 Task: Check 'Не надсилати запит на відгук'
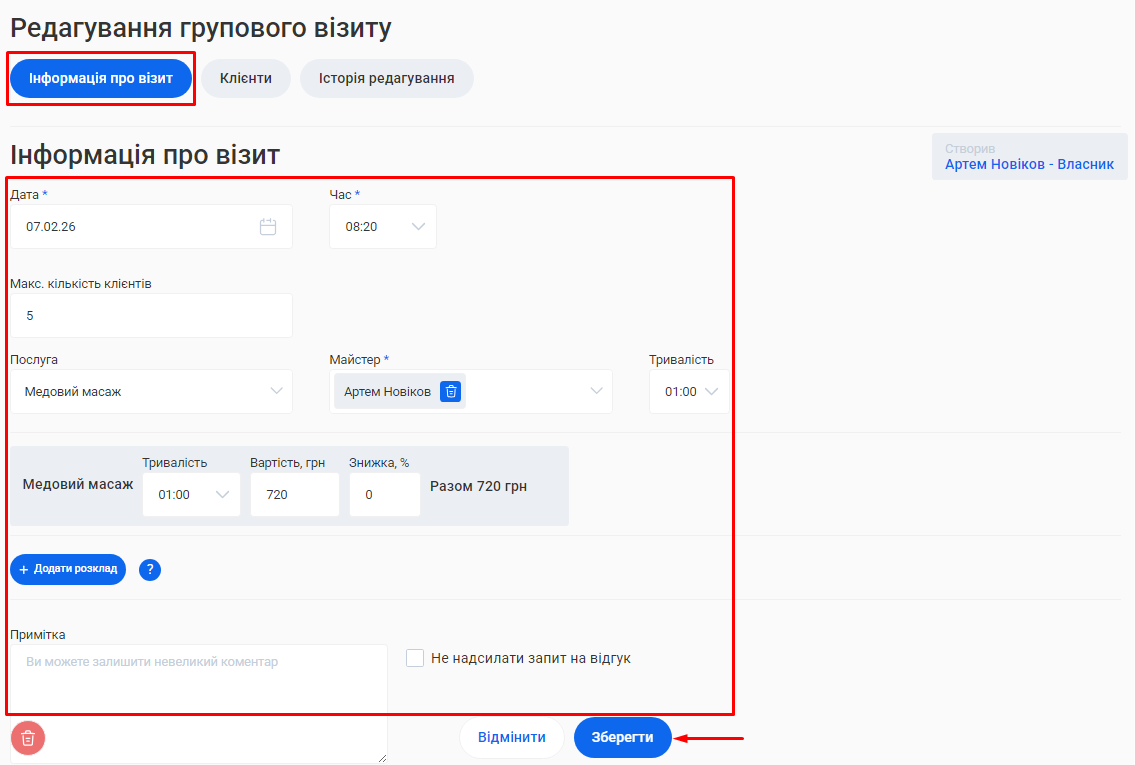tap(415, 658)
